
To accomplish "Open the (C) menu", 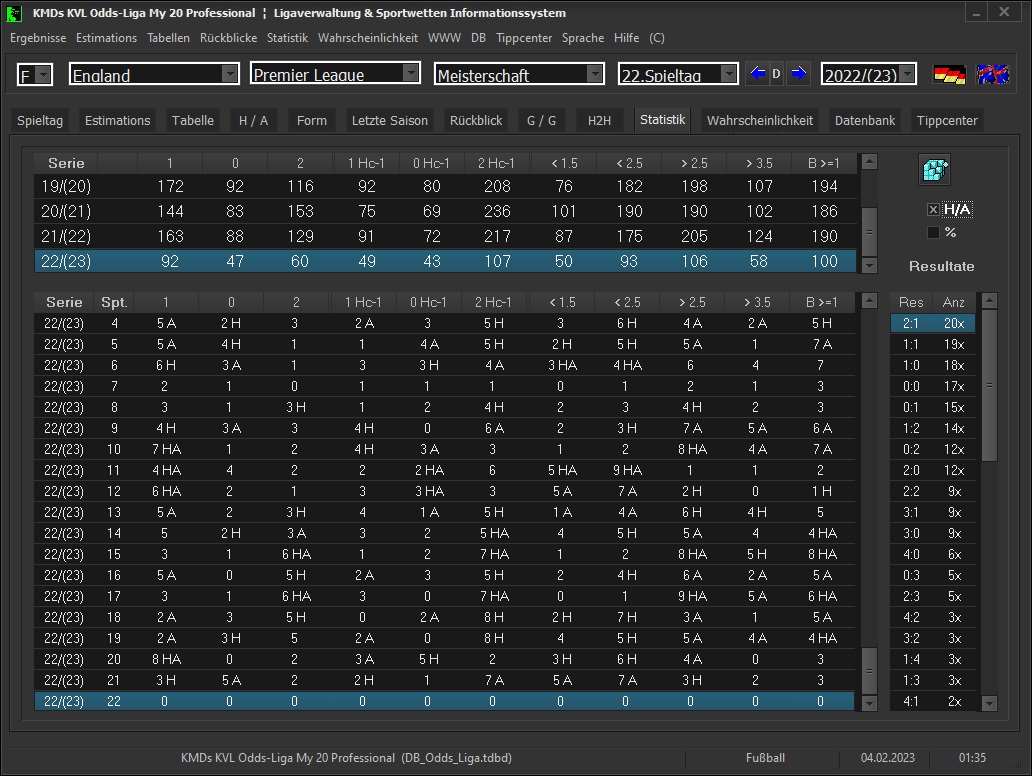I will pyautogui.click(x=657, y=38).
